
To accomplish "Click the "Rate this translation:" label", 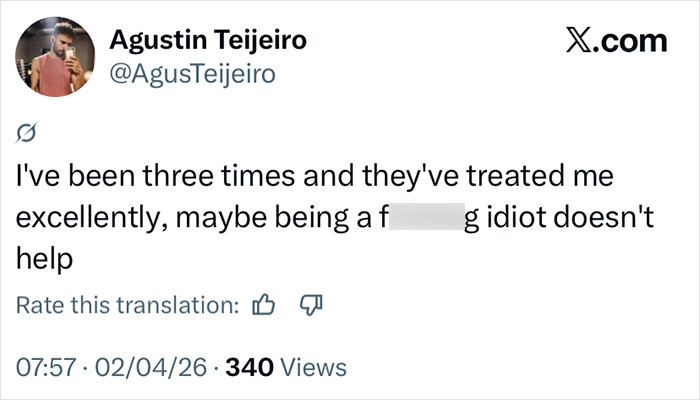I will pos(128,304).
